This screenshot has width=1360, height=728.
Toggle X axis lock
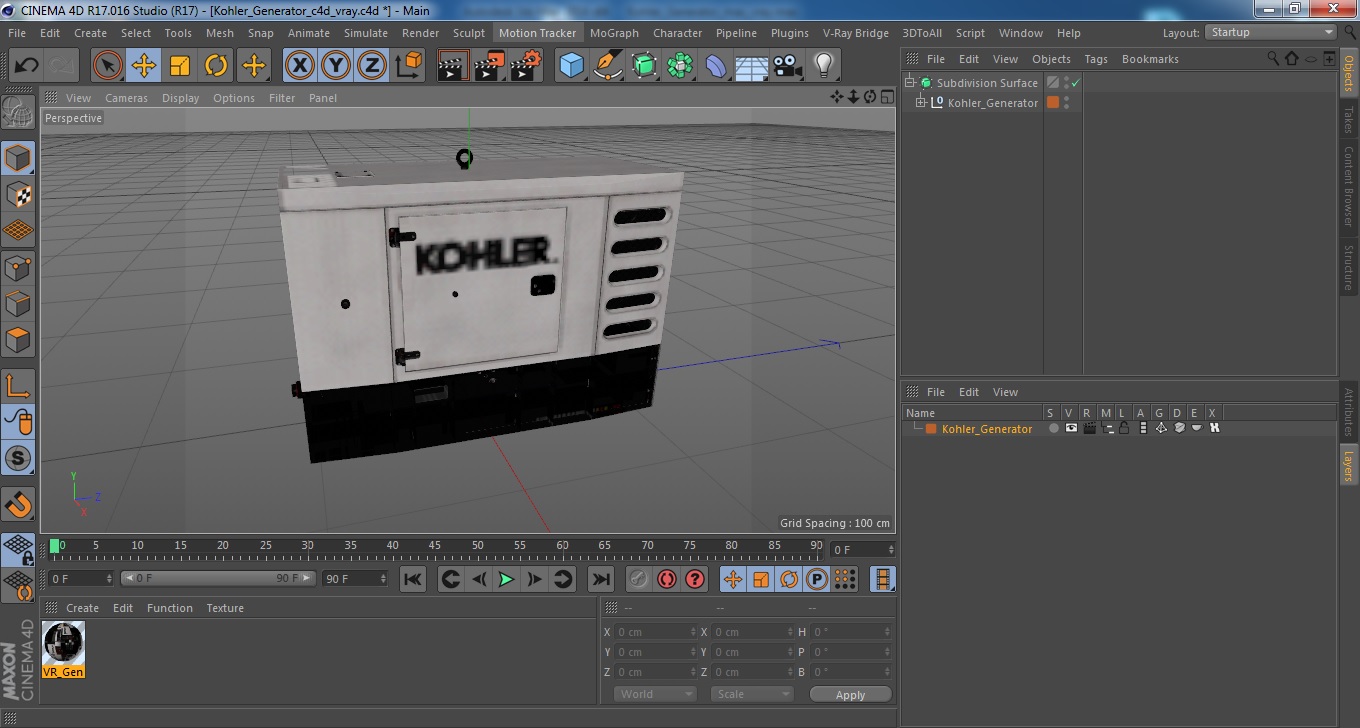299,66
